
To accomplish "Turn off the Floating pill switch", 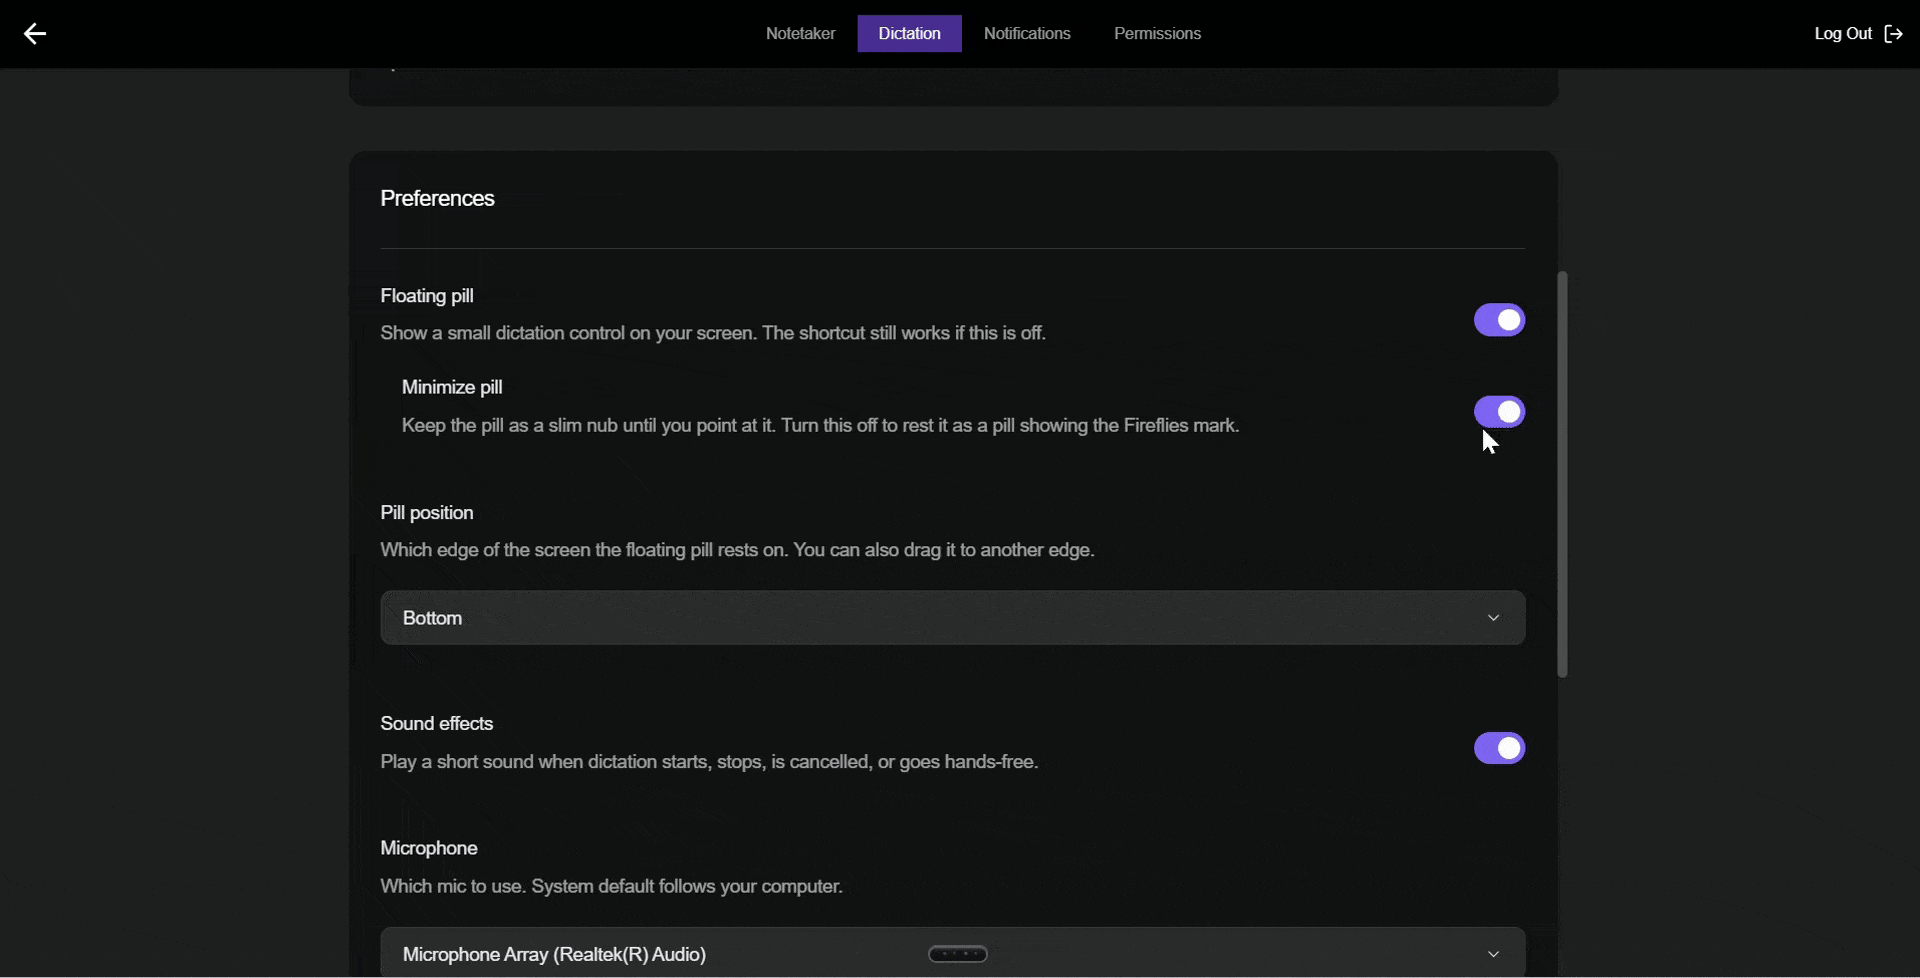I will click(1499, 320).
